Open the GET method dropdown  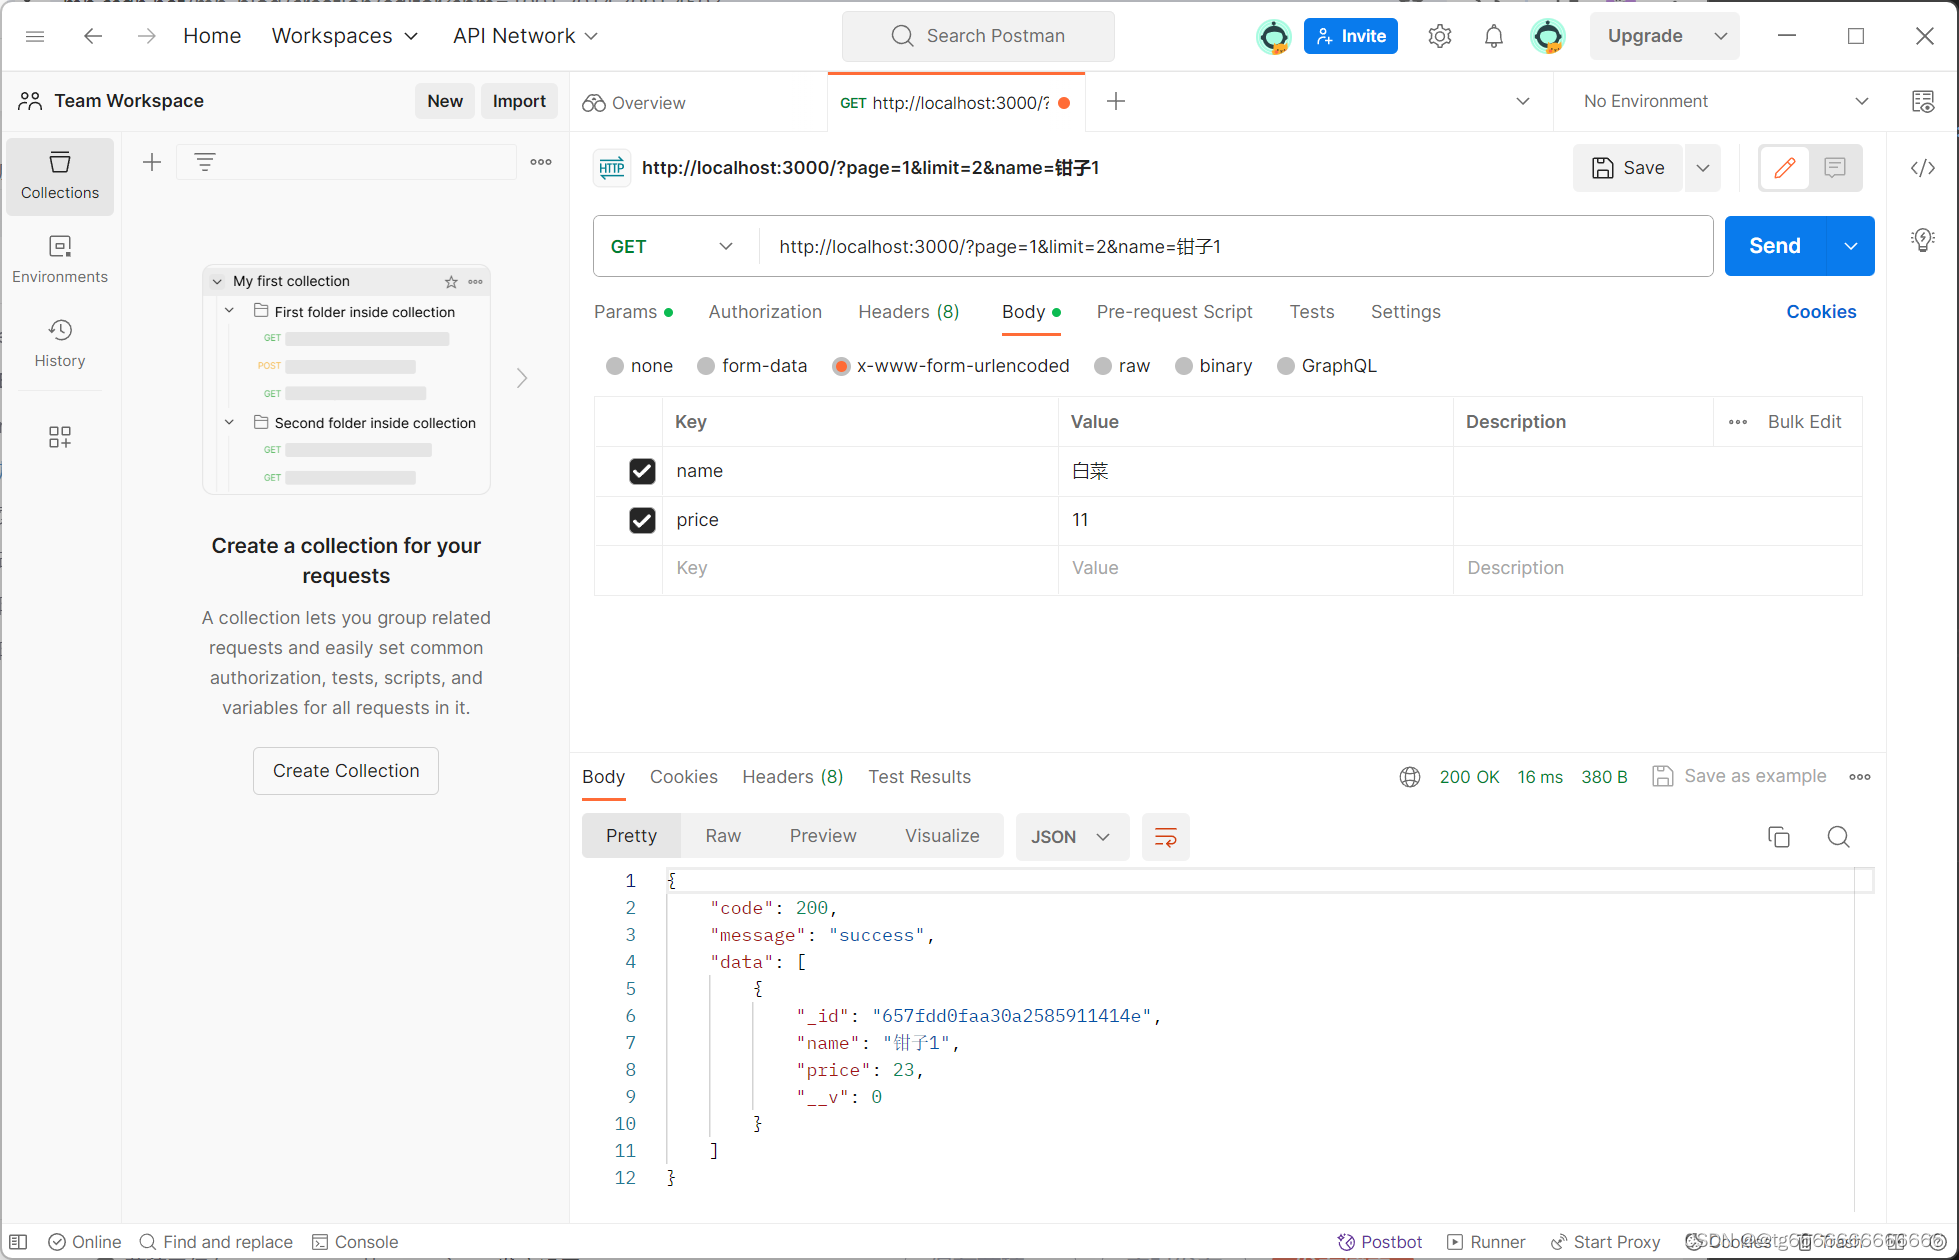[x=672, y=246]
